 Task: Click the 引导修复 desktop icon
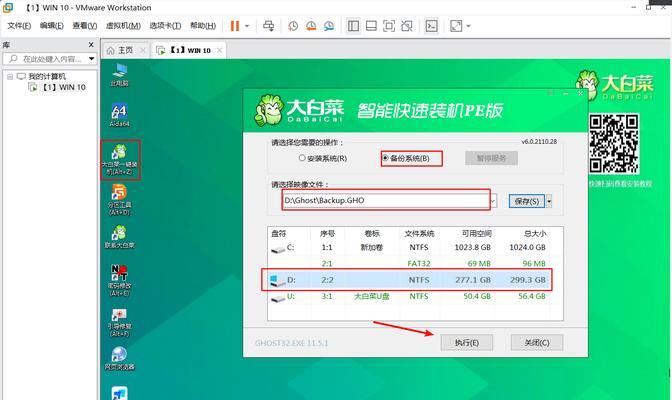click(x=120, y=322)
